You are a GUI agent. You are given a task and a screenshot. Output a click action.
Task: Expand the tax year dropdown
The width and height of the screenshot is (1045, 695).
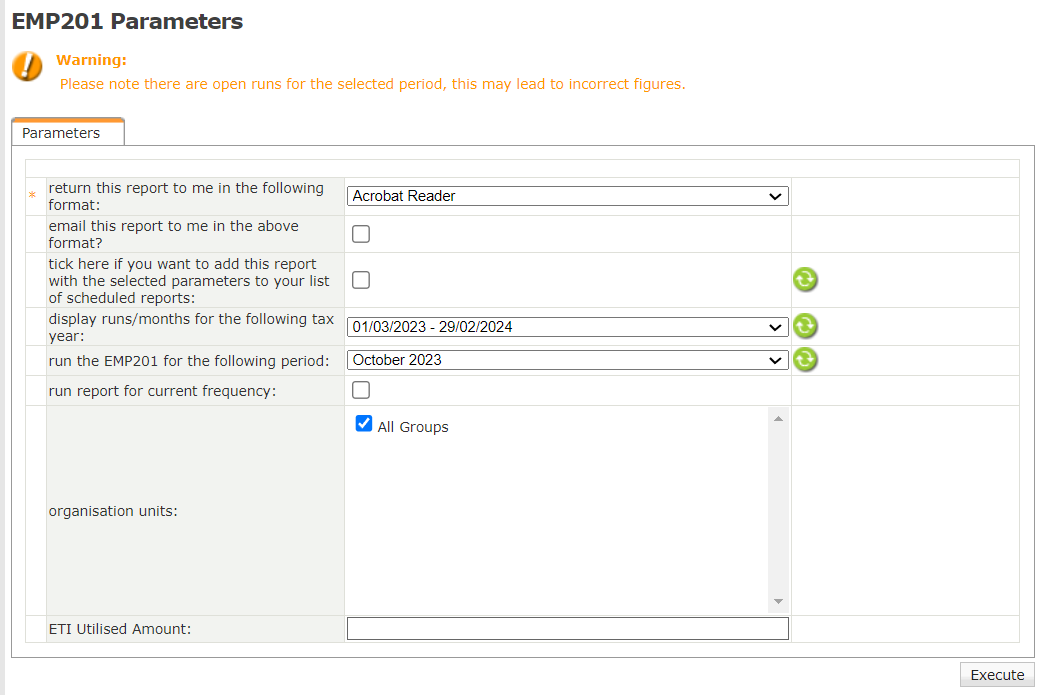pos(567,327)
